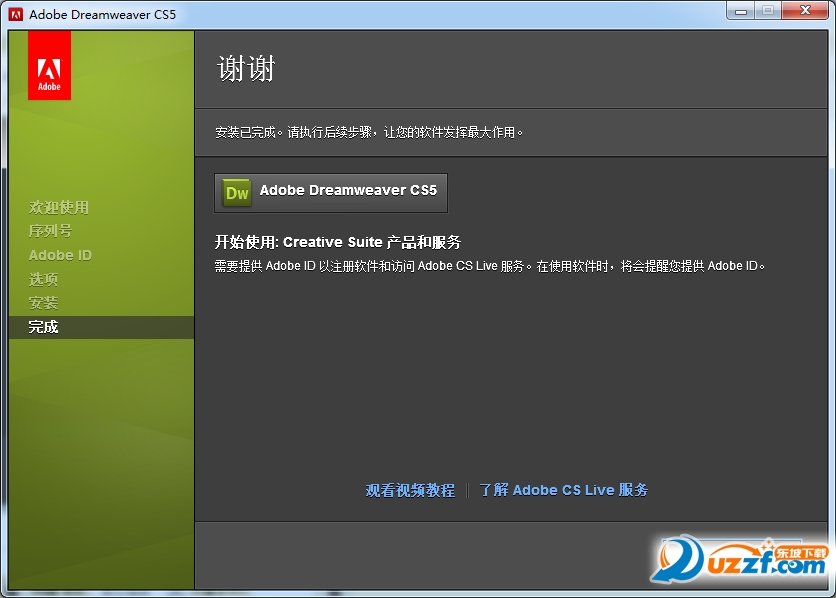Click the 谢谢 heading text
The height and width of the screenshot is (598, 836).
[246, 69]
